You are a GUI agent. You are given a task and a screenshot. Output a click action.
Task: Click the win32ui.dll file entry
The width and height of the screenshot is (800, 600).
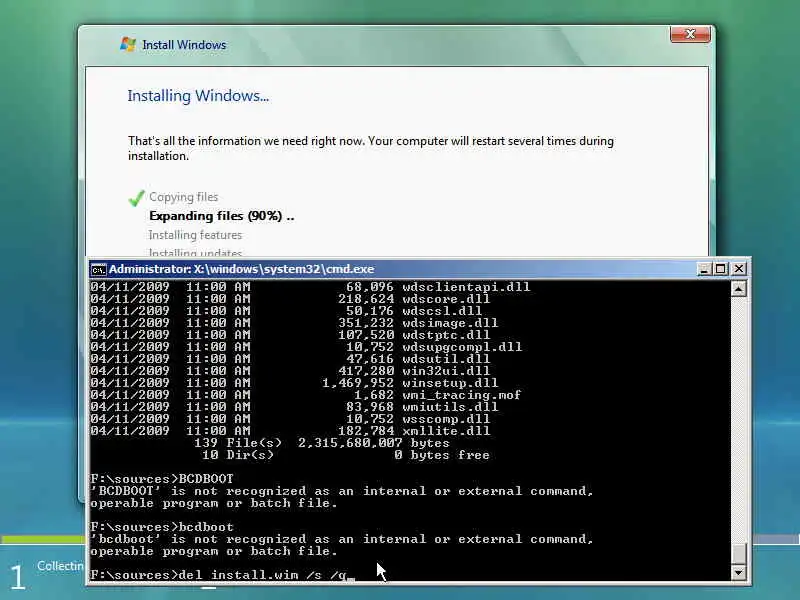(290, 371)
